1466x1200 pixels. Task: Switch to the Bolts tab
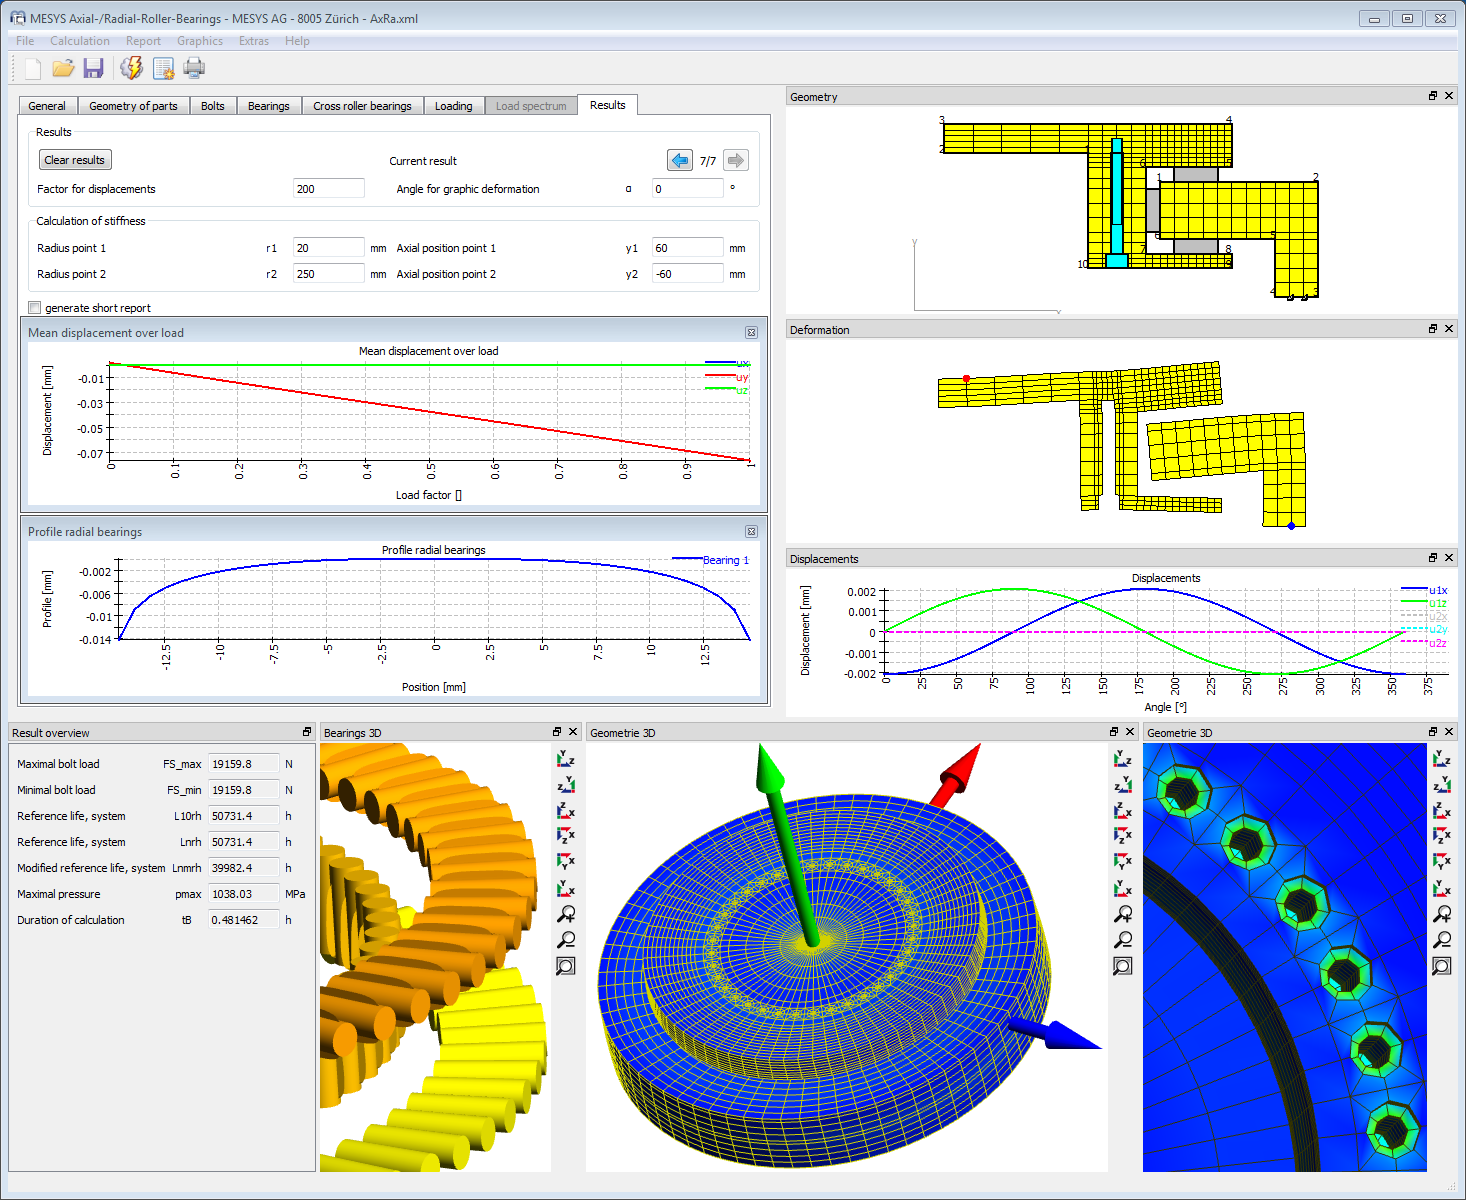coord(213,106)
